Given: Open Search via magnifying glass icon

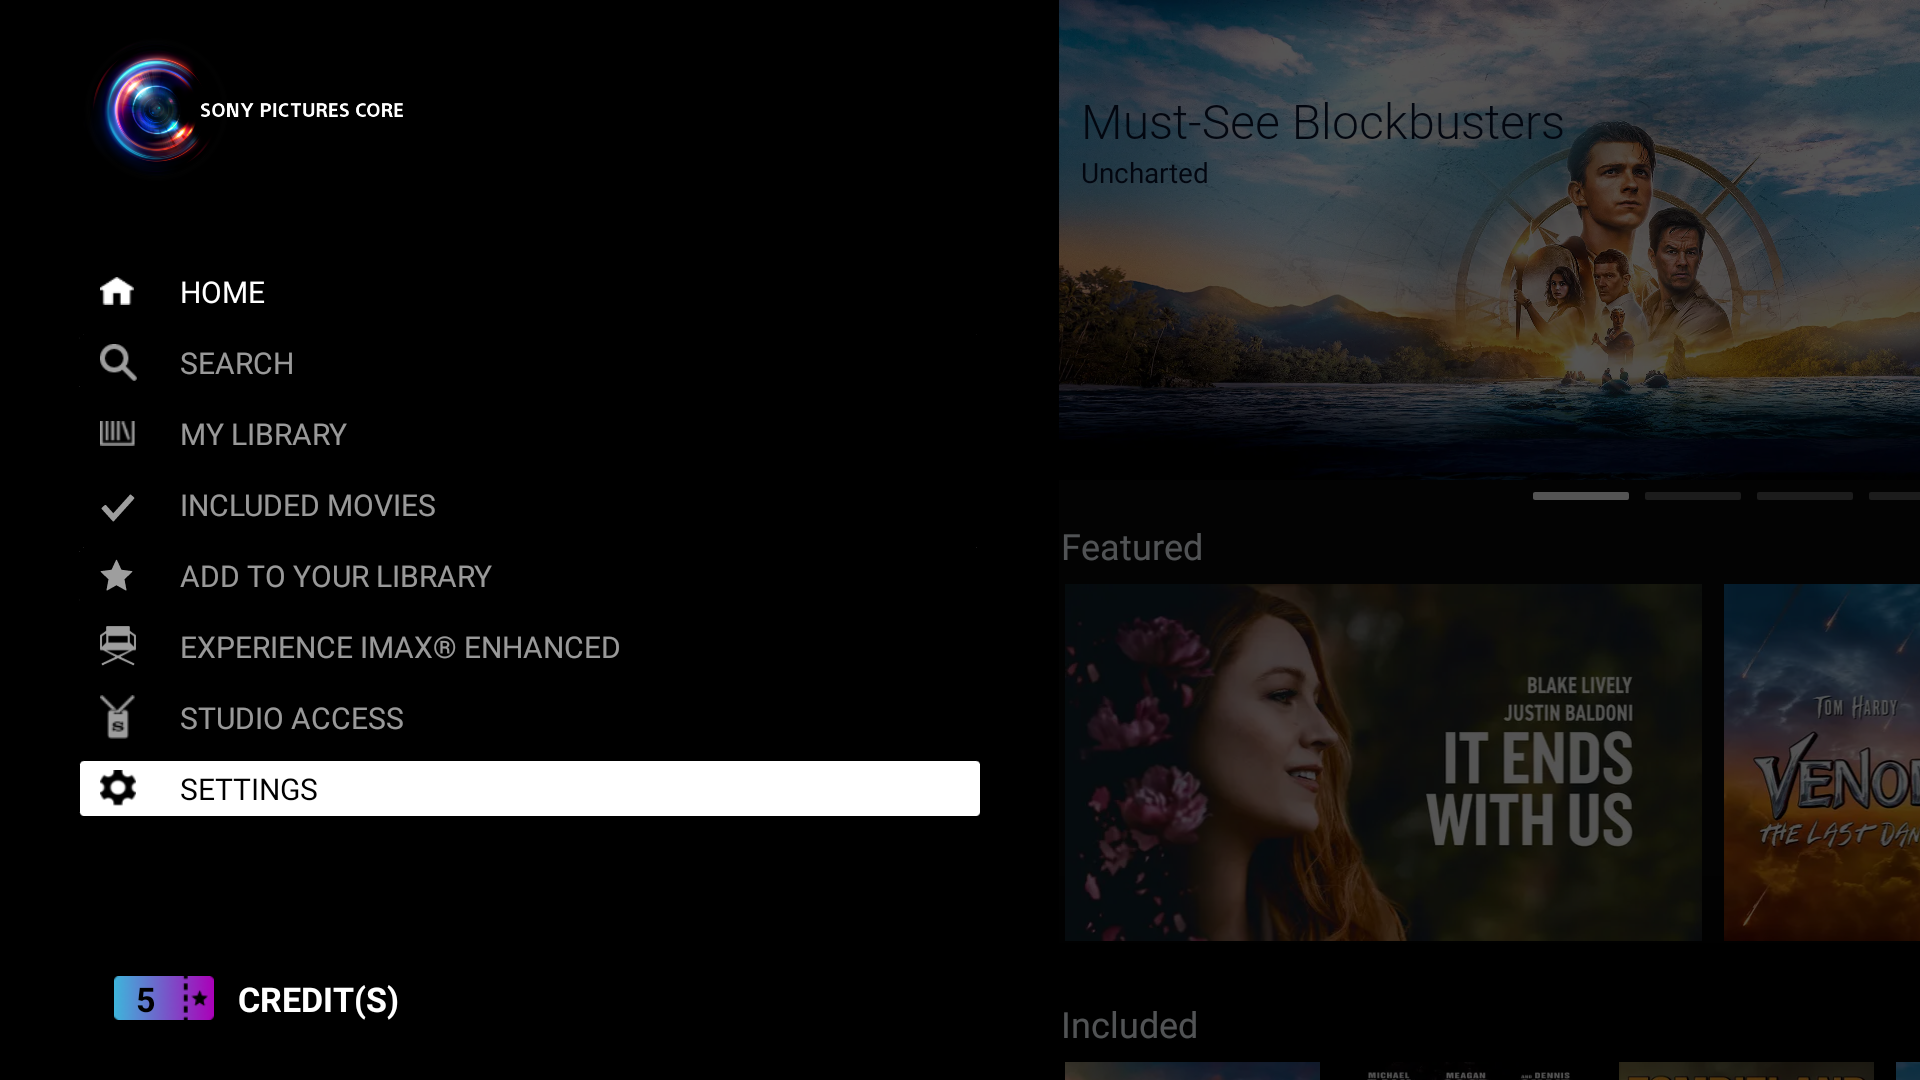Looking at the screenshot, I should (117, 363).
